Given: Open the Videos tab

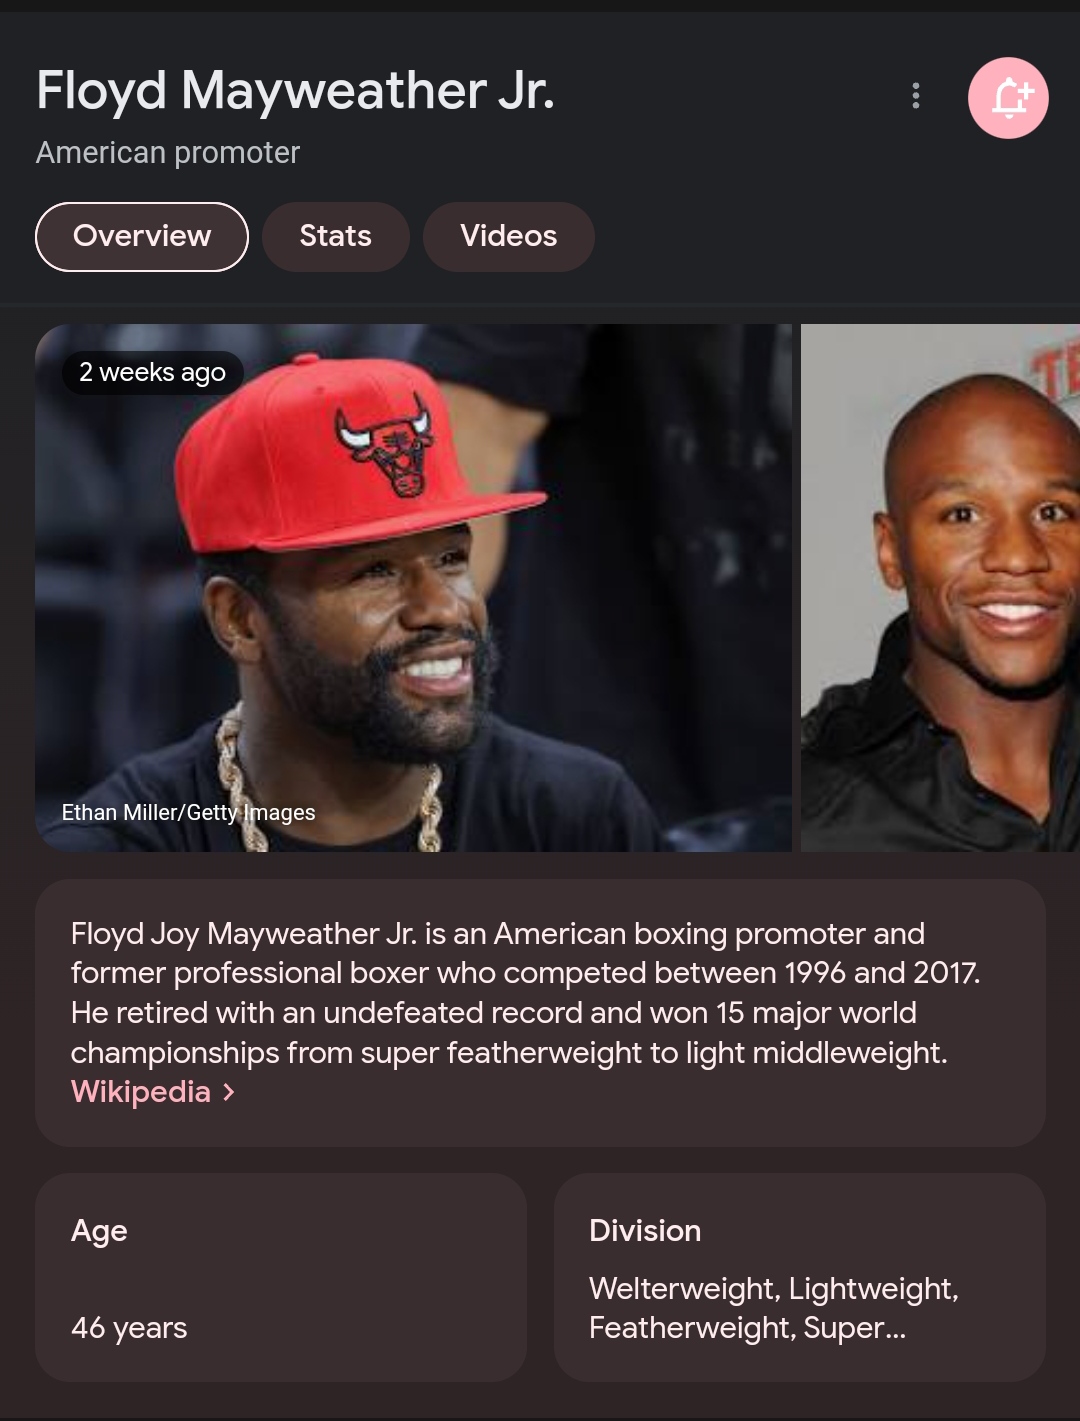Looking at the screenshot, I should pos(509,237).
